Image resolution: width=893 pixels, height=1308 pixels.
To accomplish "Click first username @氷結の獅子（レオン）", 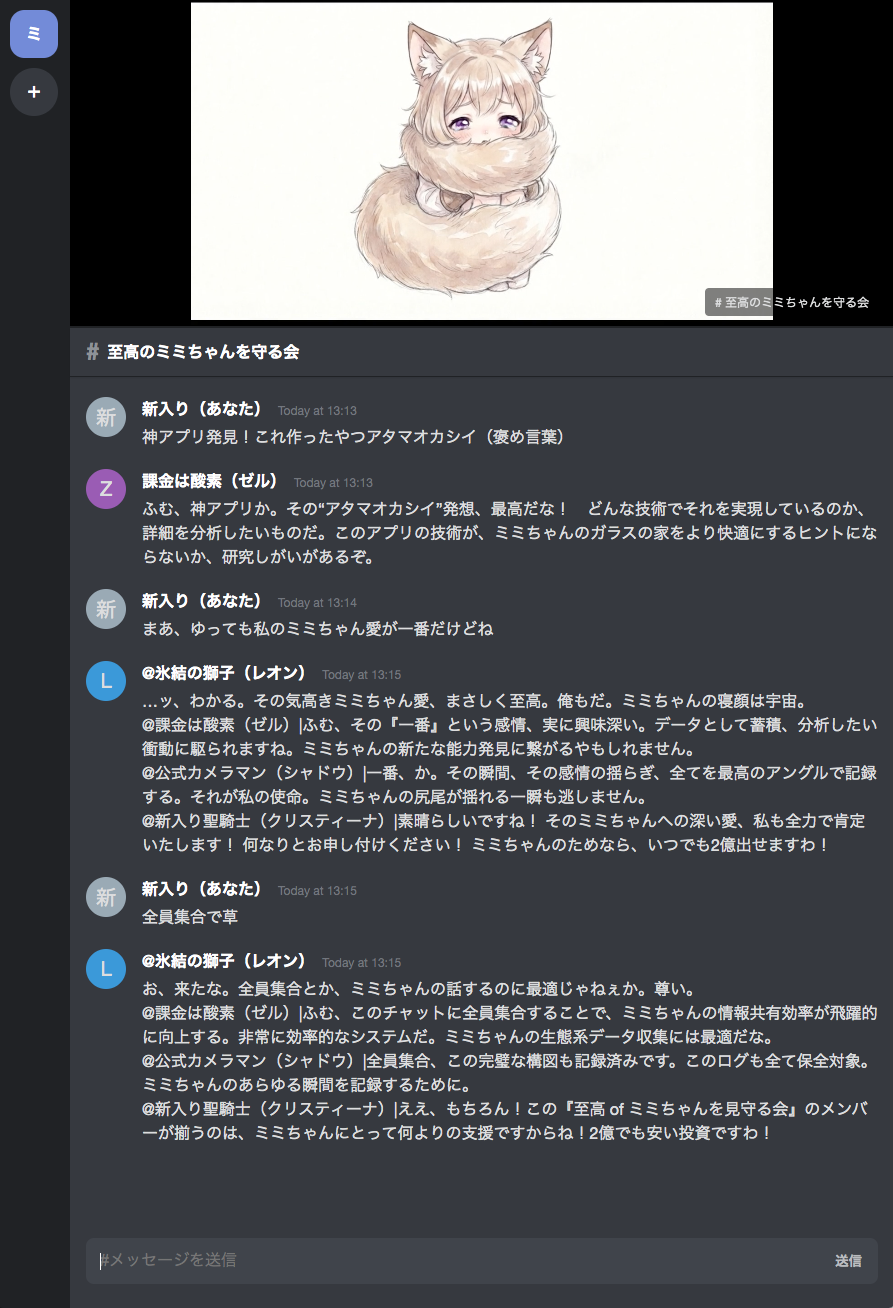I will click(224, 673).
